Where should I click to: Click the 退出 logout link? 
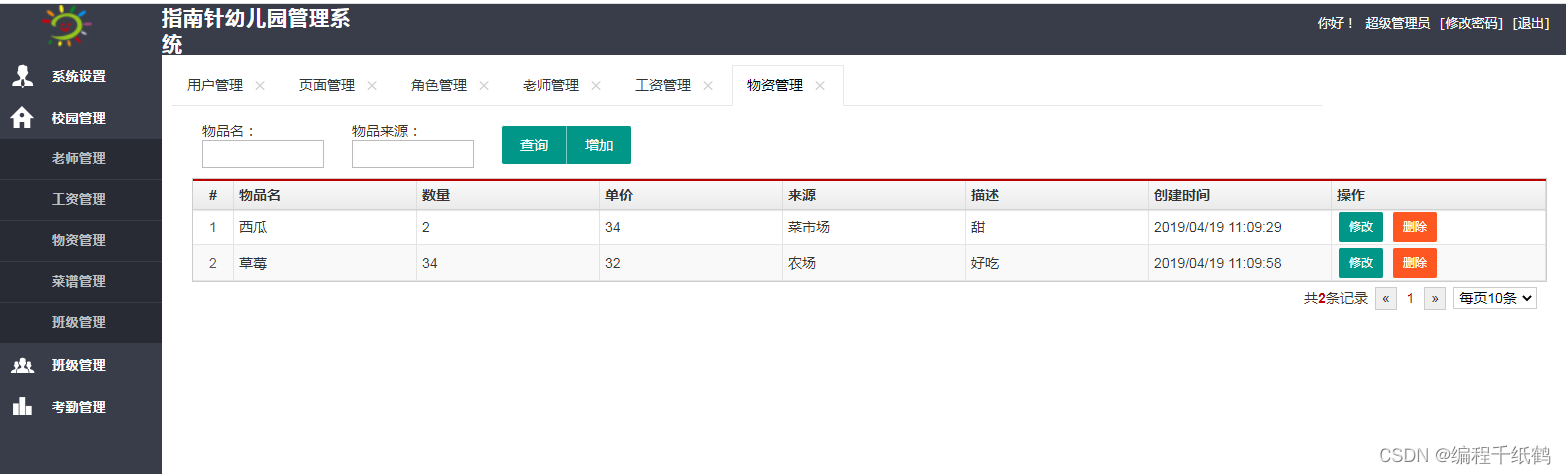click(x=1531, y=23)
